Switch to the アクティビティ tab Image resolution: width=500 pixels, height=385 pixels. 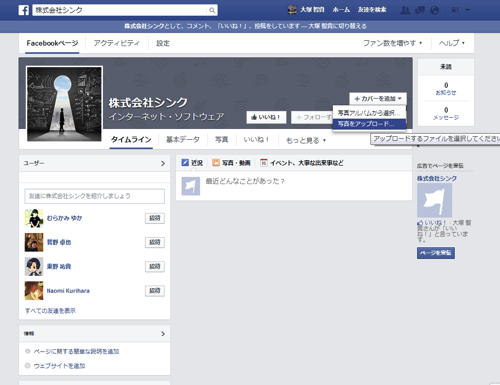tap(116, 43)
